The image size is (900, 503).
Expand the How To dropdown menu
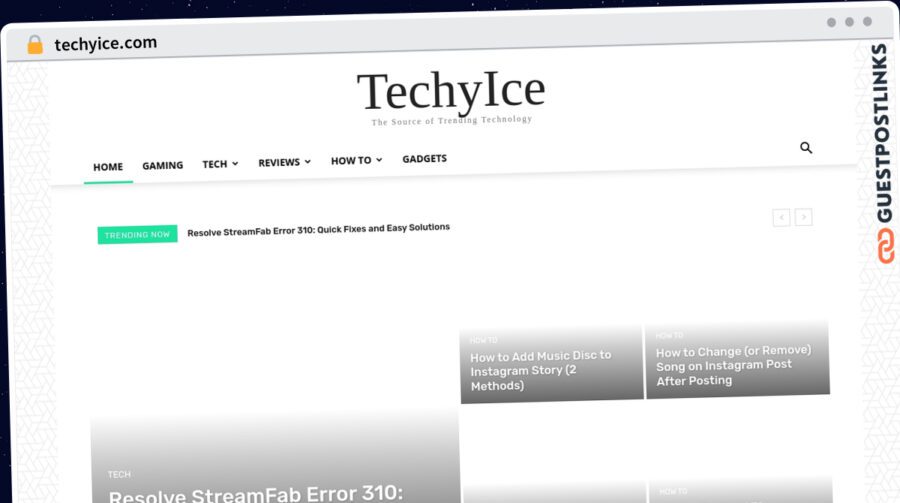click(x=356, y=161)
